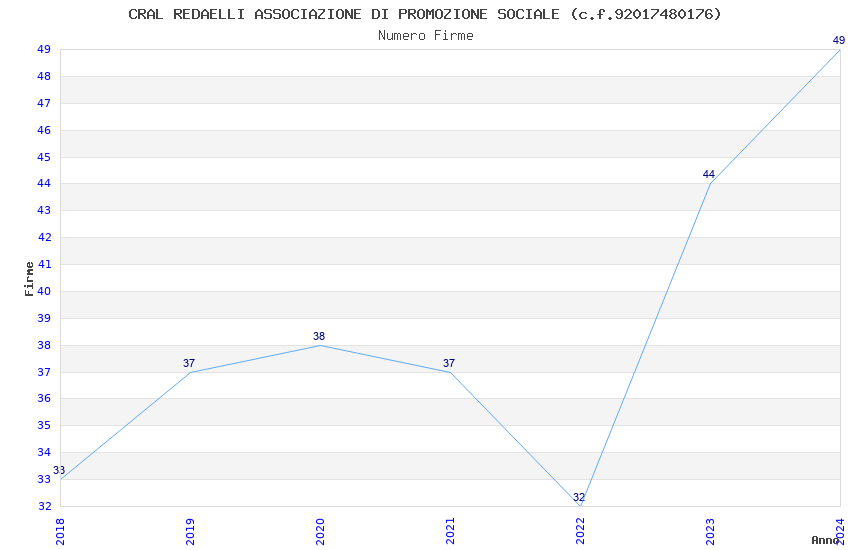Click the 2019 x-axis year label

190,532
